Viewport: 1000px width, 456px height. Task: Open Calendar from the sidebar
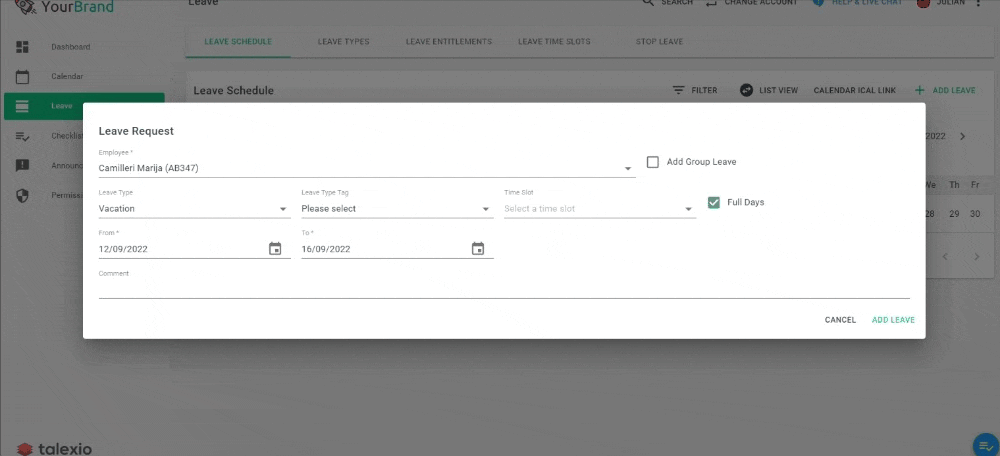tap(67, 77)
